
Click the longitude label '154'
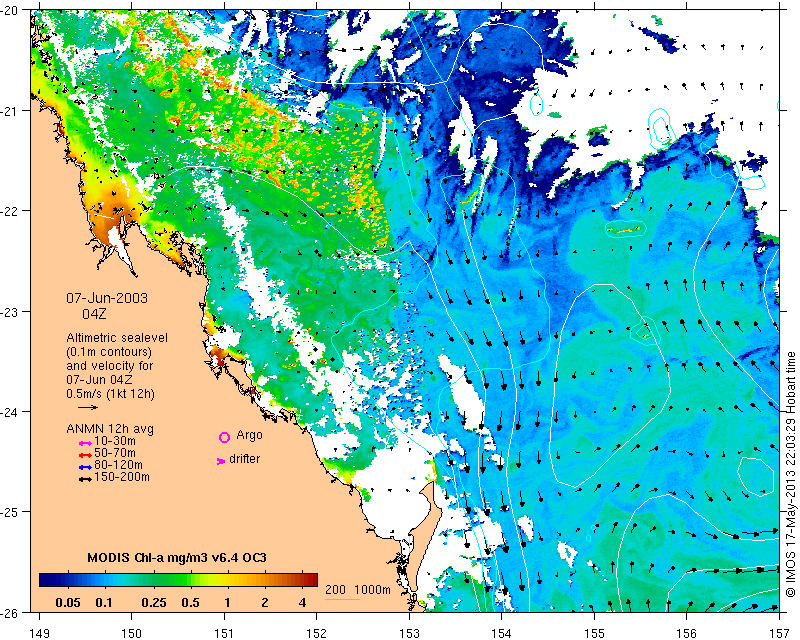pos(502,633)
